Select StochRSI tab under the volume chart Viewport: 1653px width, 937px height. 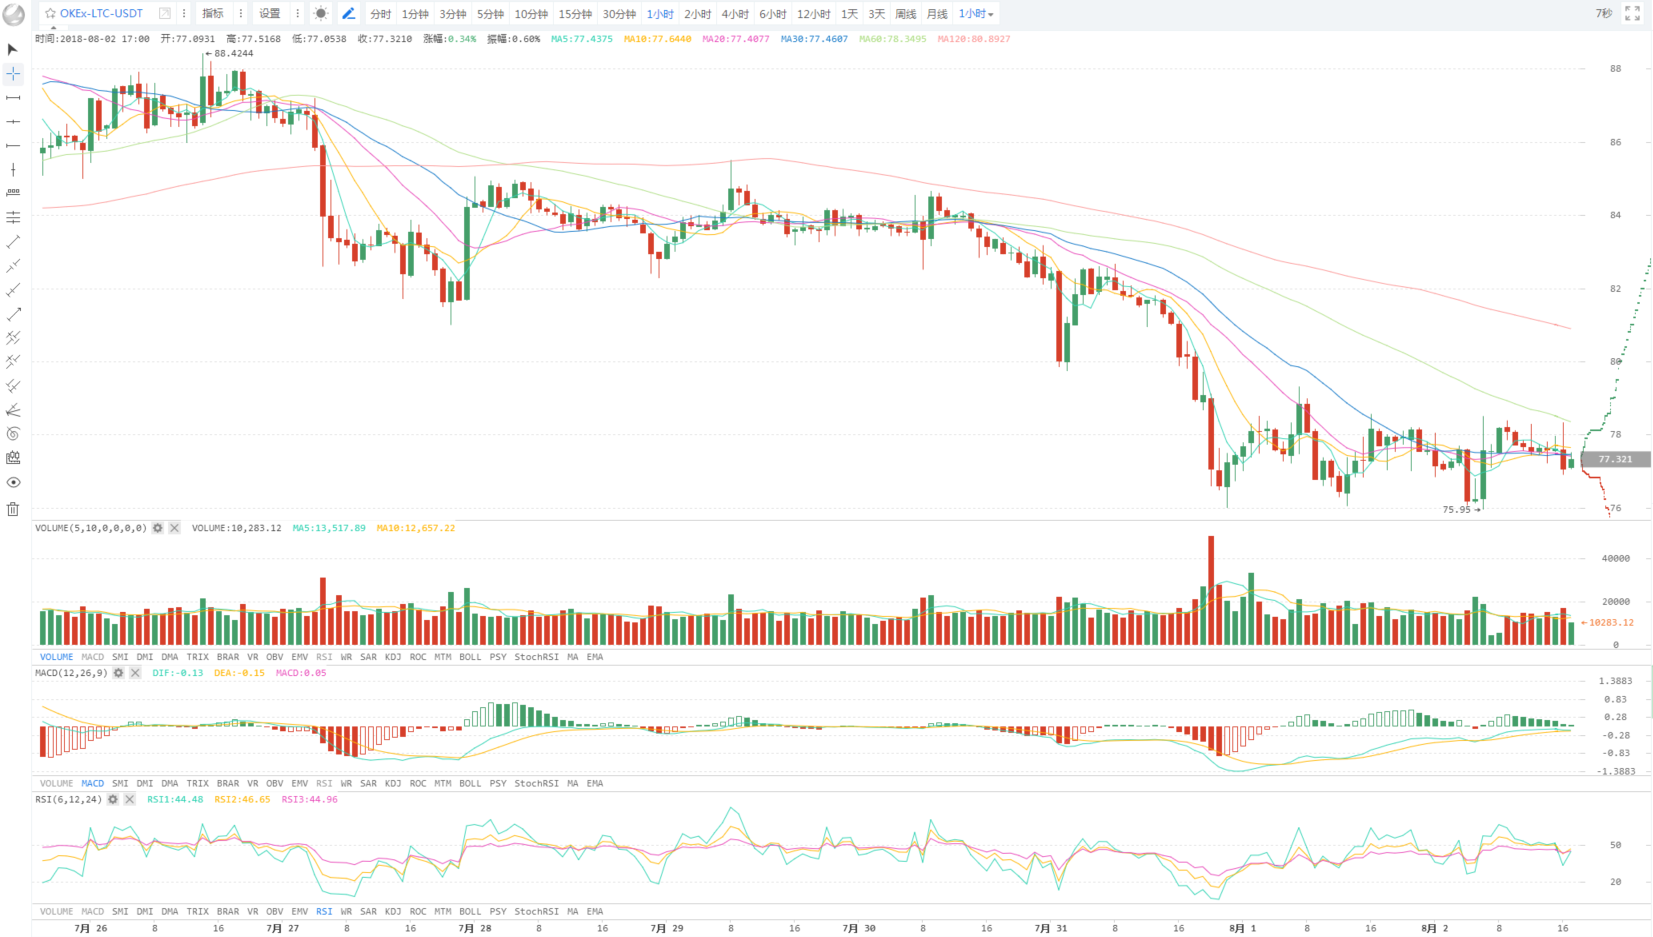pyautogui.click(x=537, y=657)
